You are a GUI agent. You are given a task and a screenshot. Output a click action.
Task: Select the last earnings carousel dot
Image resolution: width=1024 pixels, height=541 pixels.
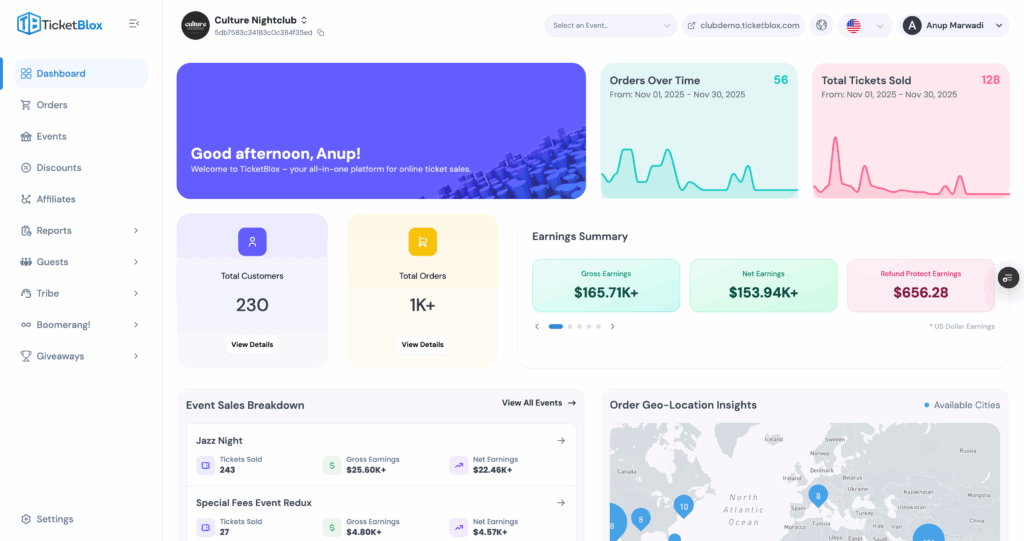(598, 326)
